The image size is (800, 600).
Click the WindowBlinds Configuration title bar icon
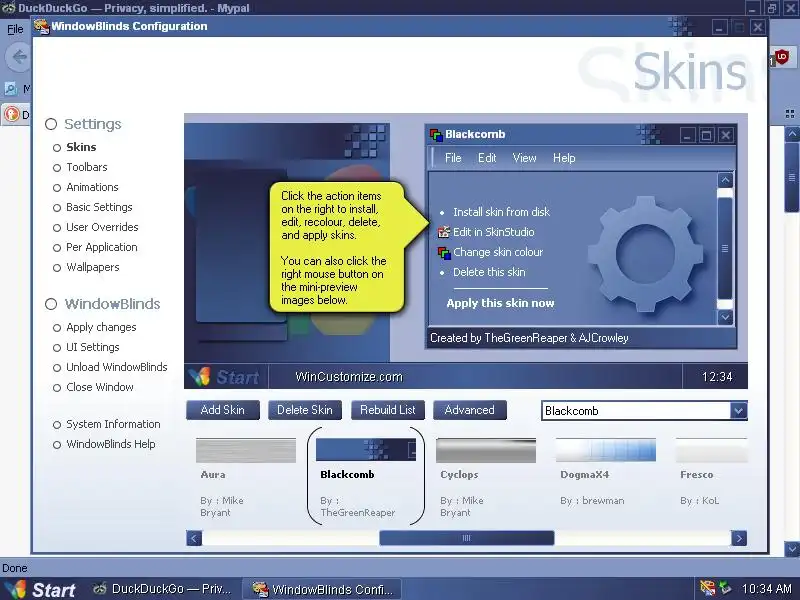pyautogui.click(x=42, y=27)
